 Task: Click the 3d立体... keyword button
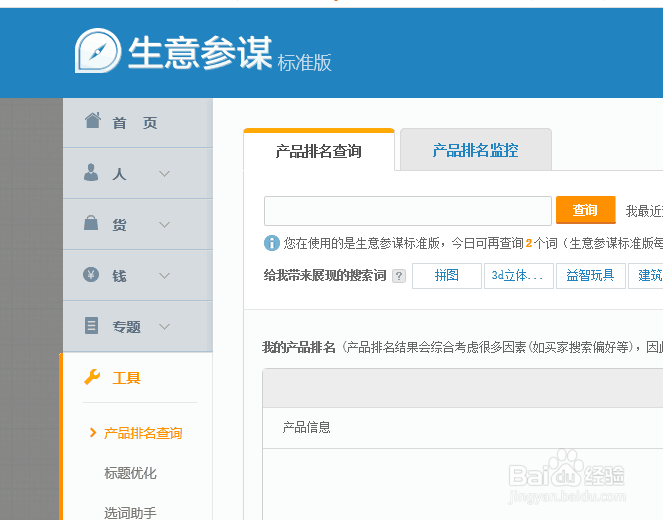519,276
